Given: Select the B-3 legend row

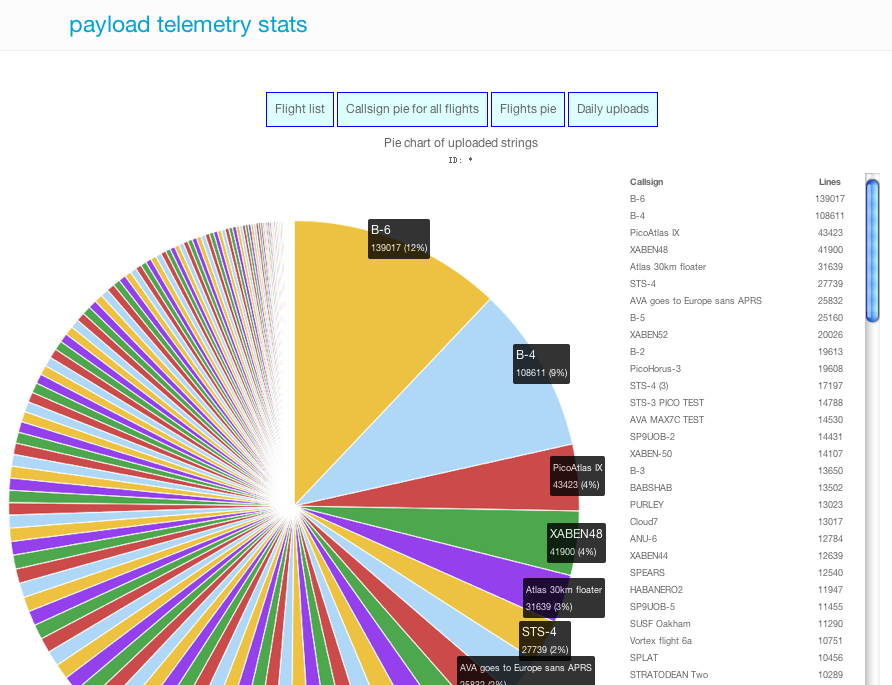Looking at the screenshot, I should 737,471.
